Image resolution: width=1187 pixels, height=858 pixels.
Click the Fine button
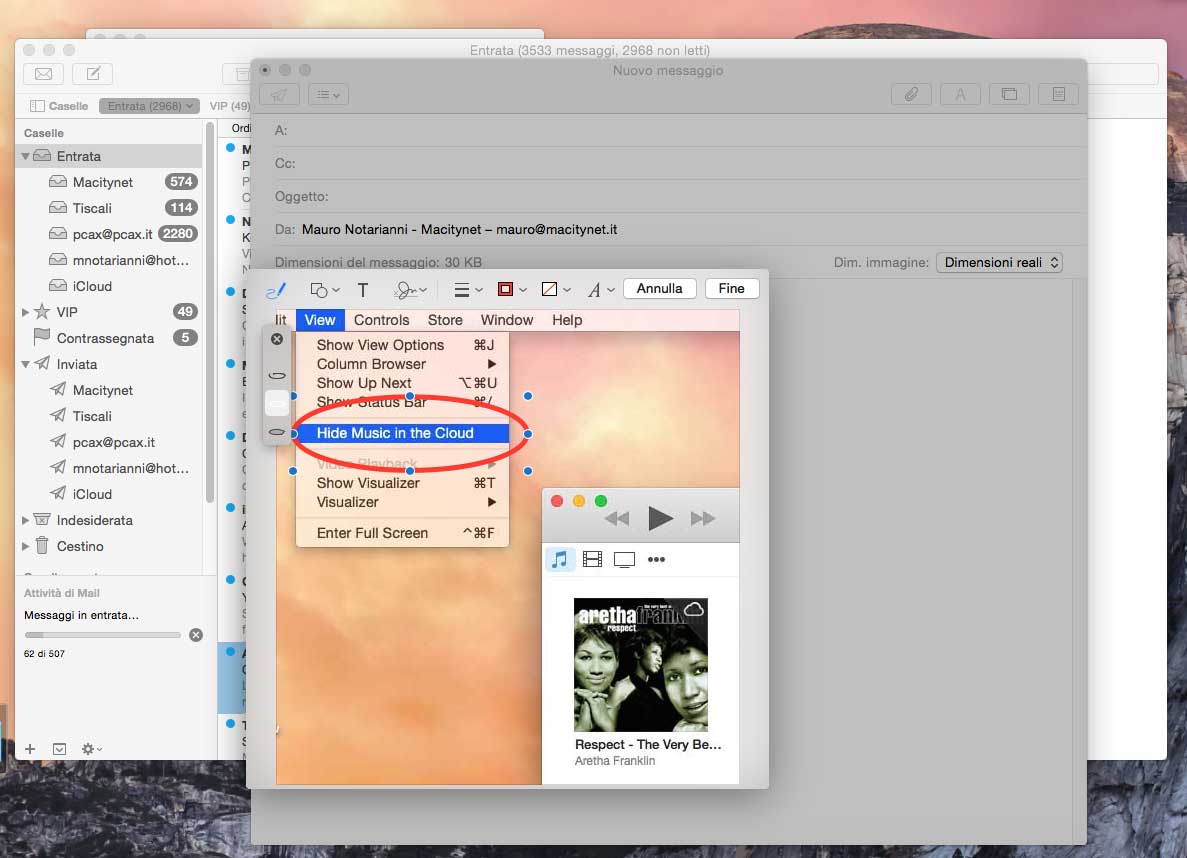(x=731, y=288)
